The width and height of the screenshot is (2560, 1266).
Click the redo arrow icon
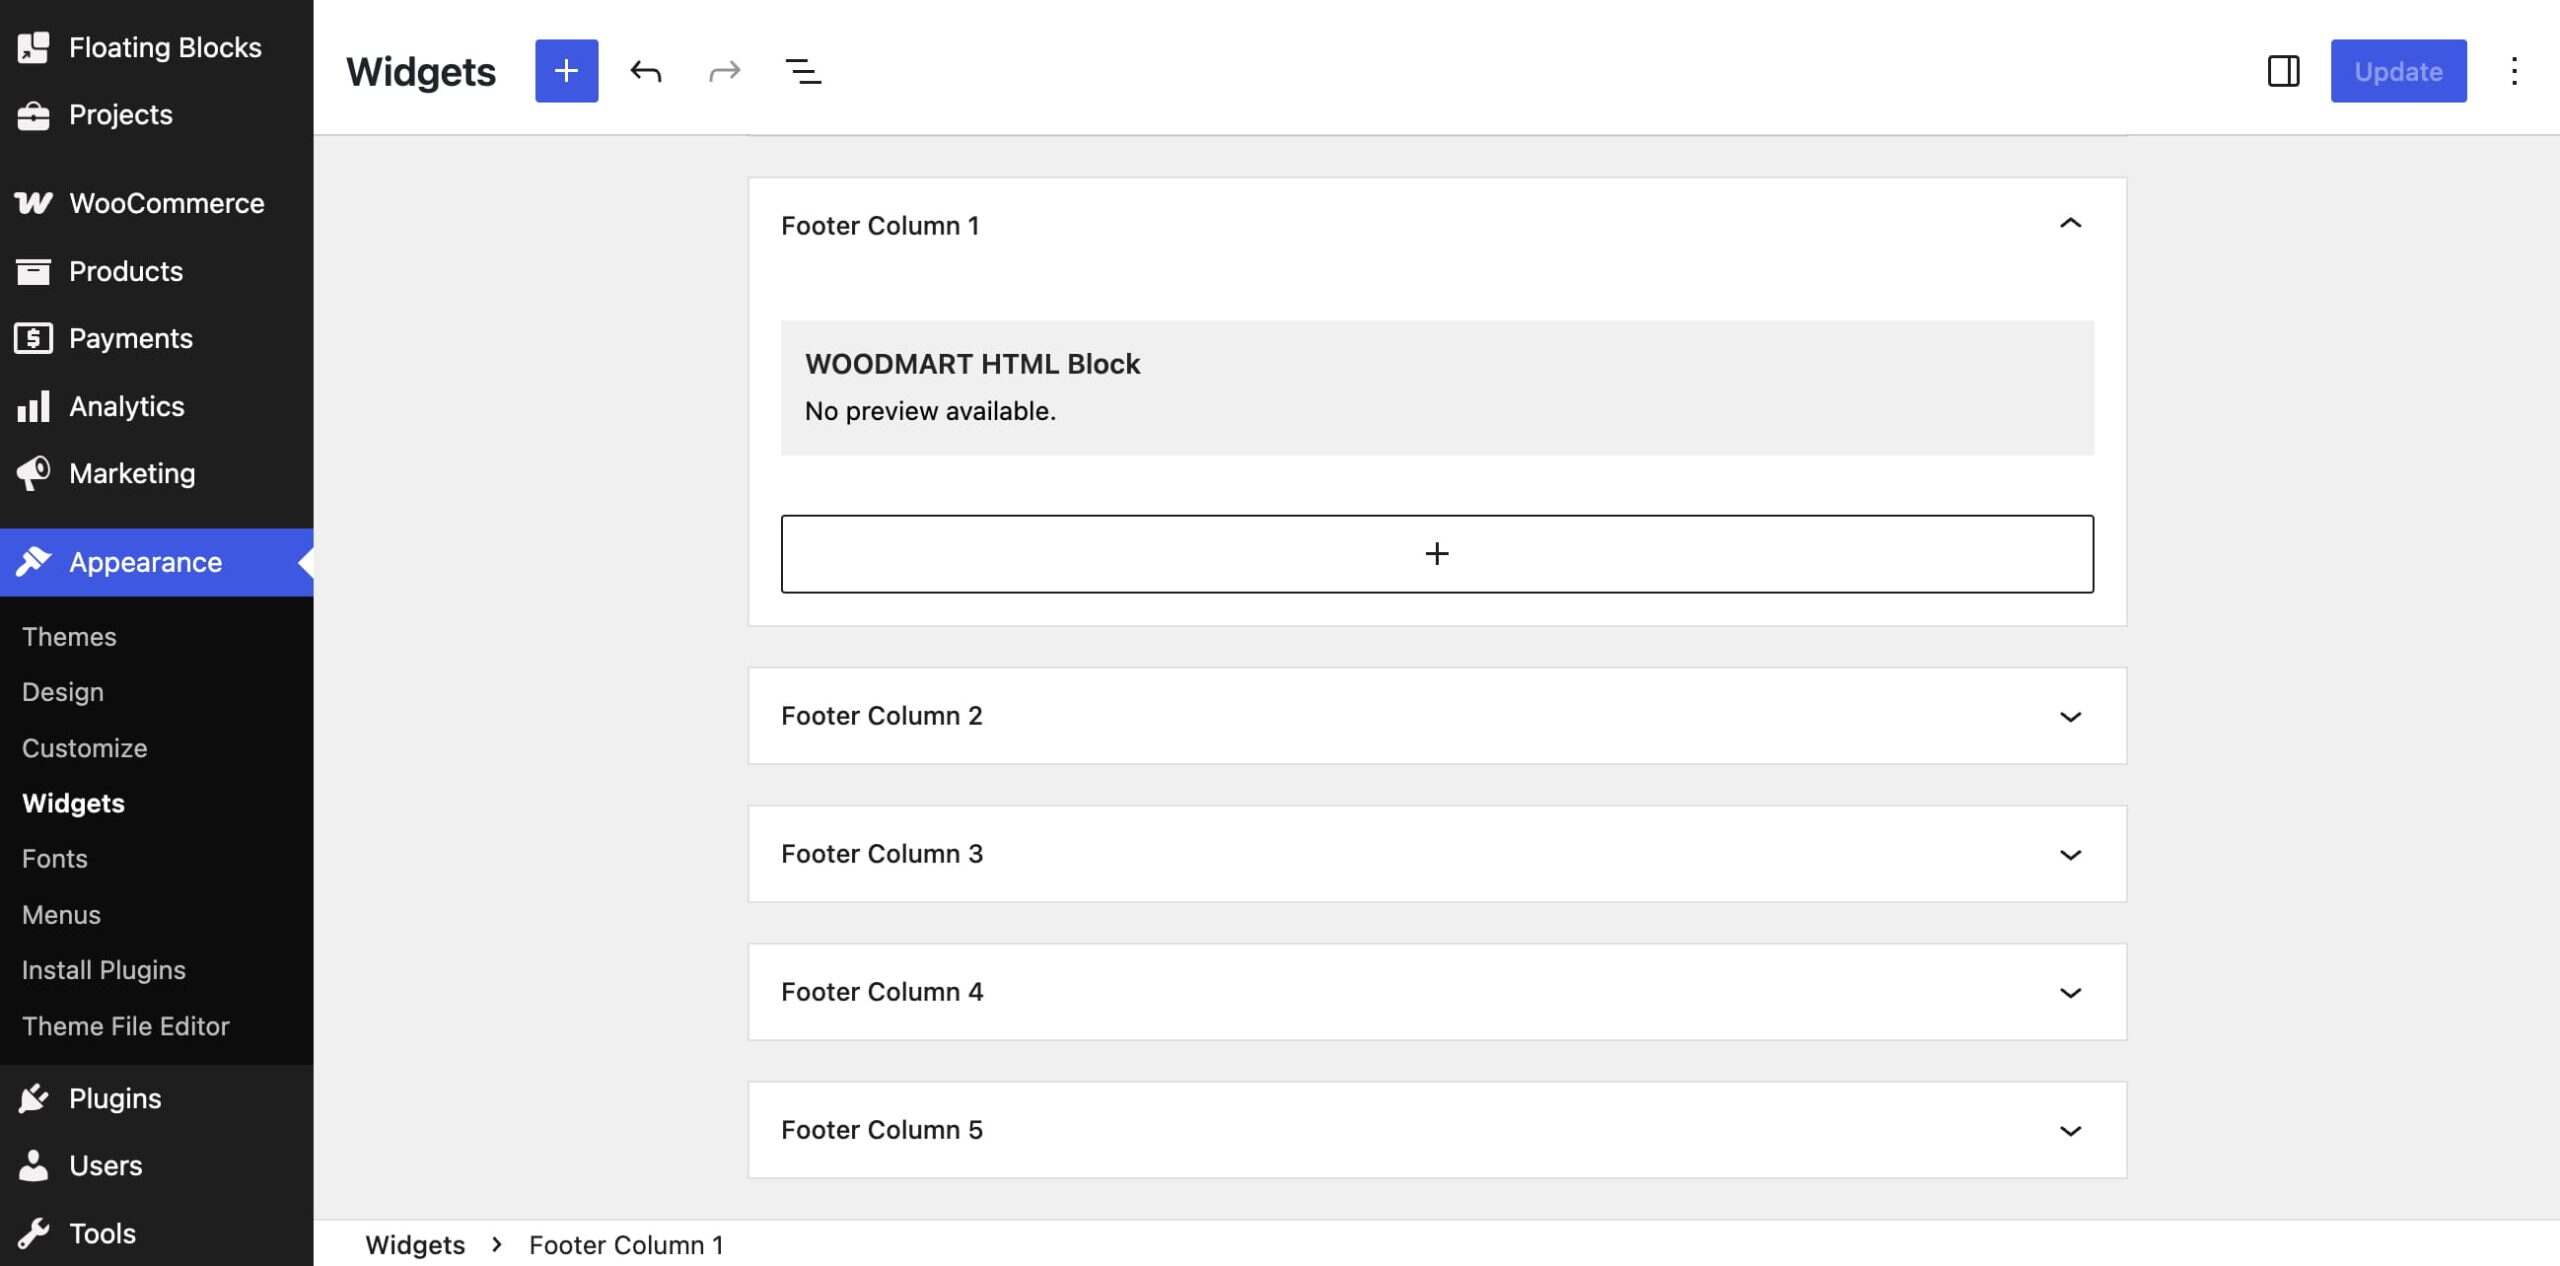(x=724, y=71)
